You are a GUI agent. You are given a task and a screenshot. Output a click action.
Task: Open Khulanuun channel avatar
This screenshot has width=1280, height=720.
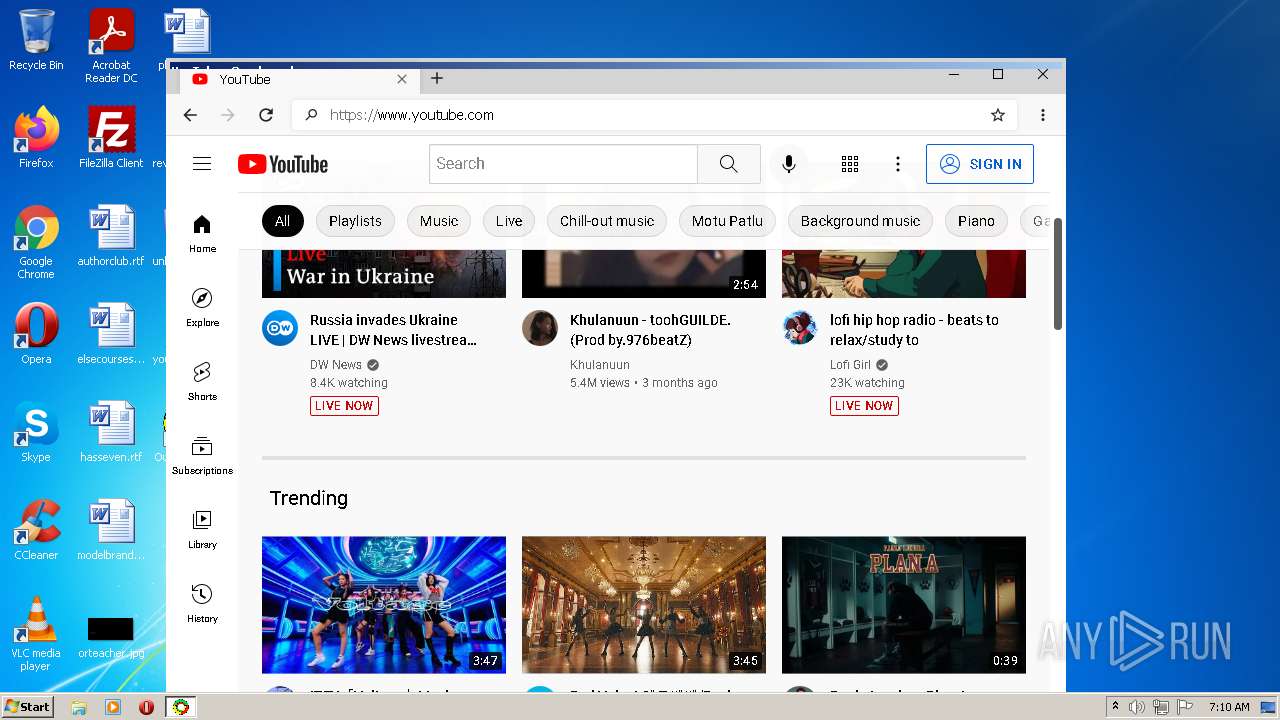click(540, 328)
